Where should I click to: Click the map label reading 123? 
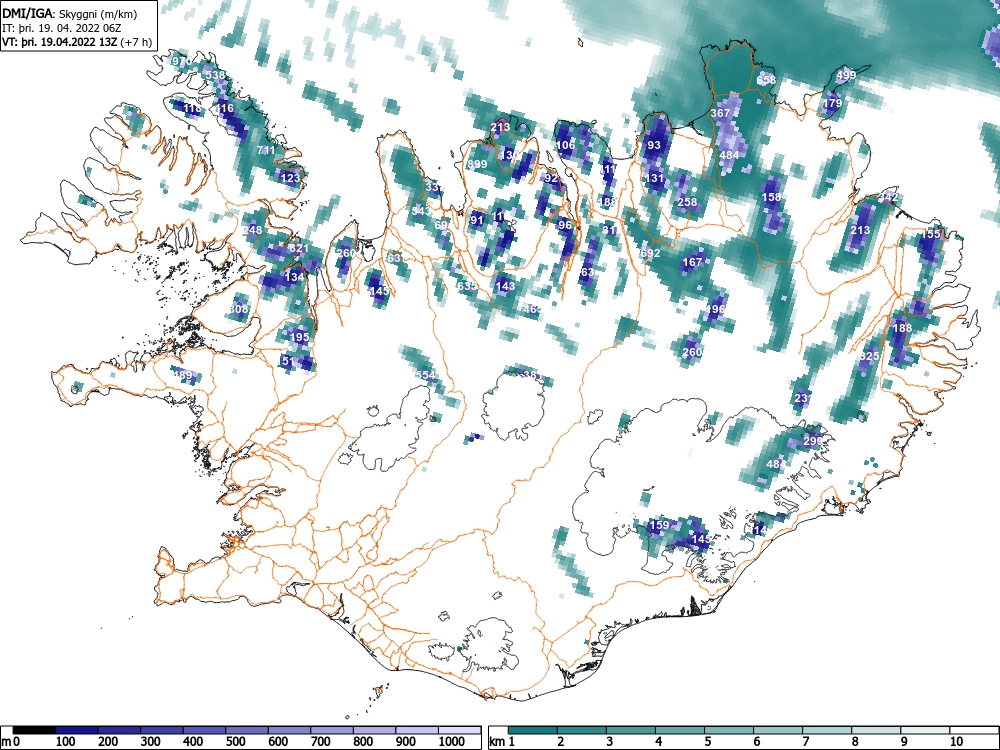(x=290, y=178)
